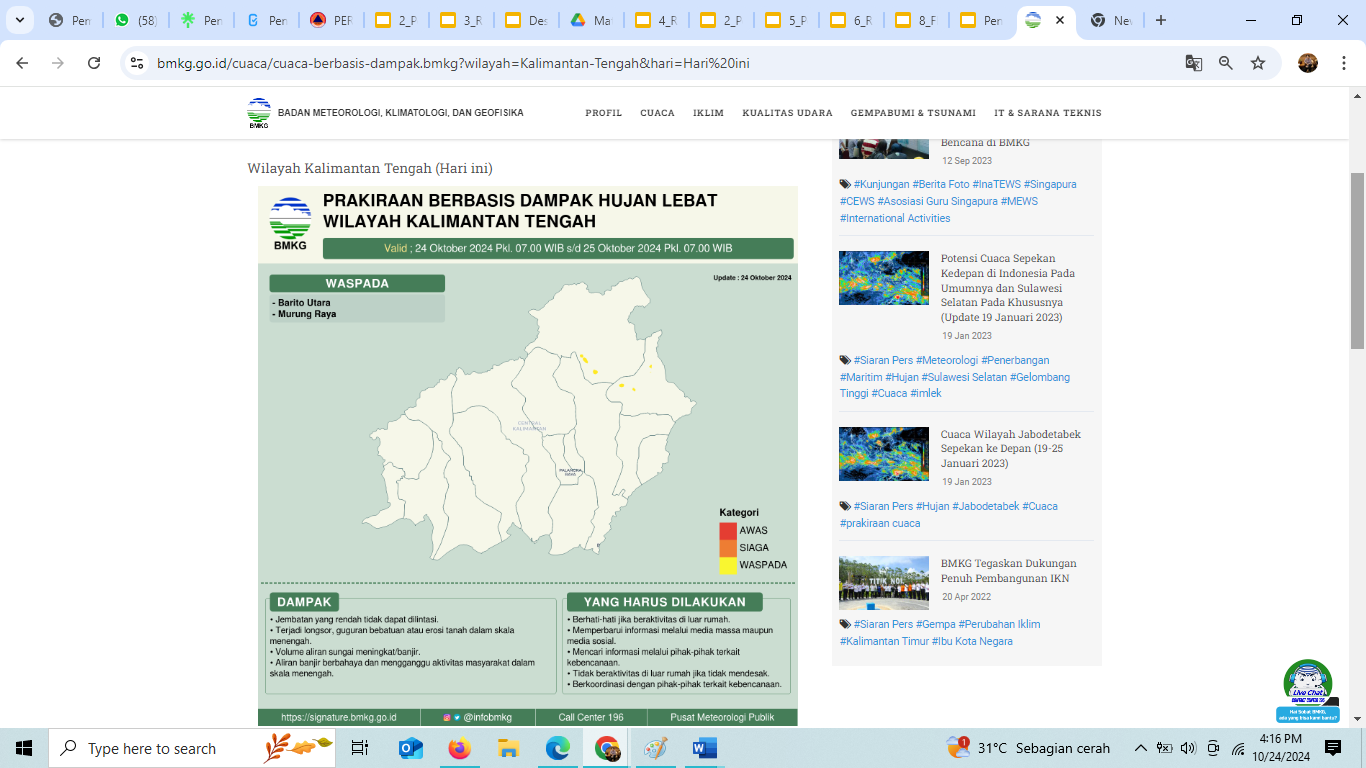Open the IKLIM menu

tap(709, 113)
